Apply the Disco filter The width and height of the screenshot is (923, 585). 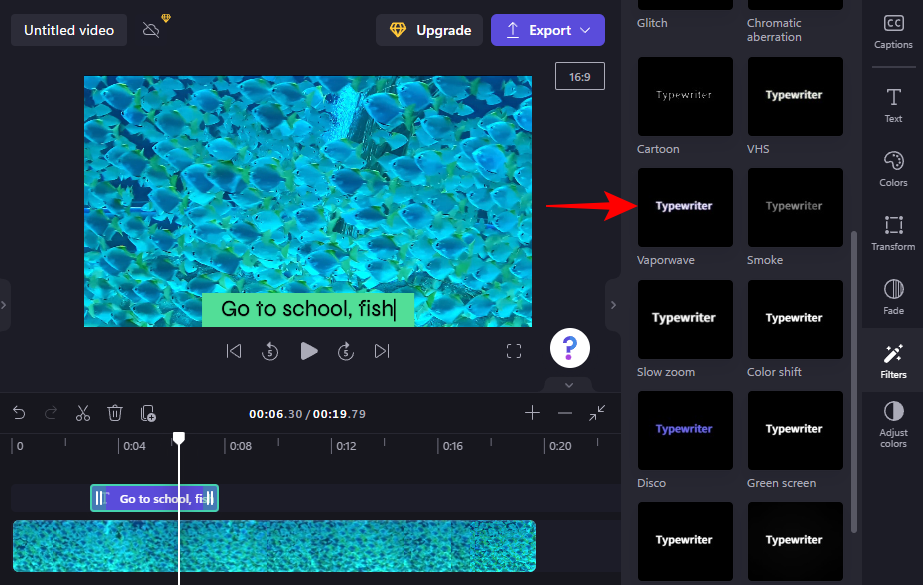click(x=684, y=430)
